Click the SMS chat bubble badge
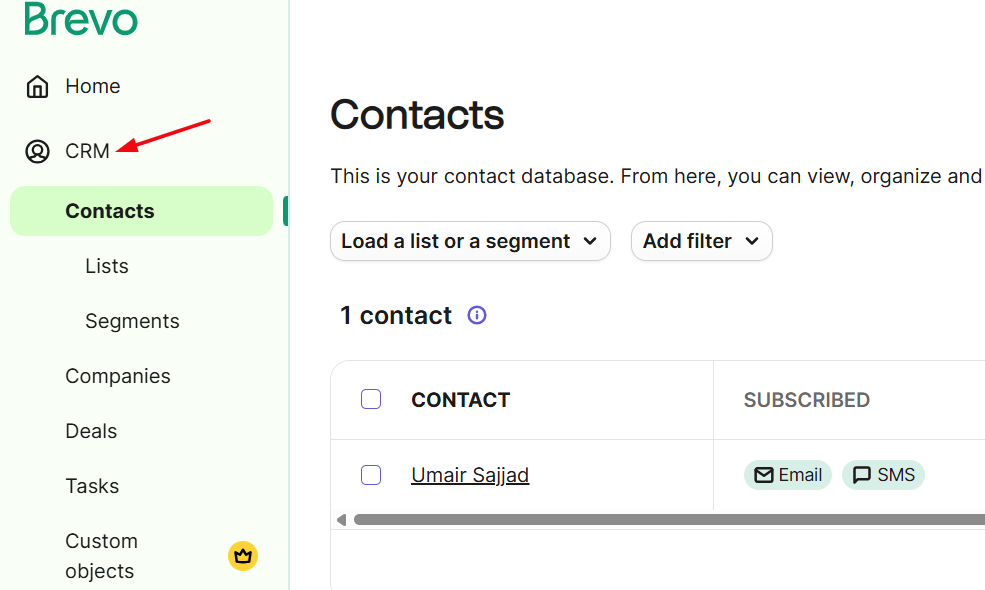The width and height of the screenshot is (985, 590). 883,475
